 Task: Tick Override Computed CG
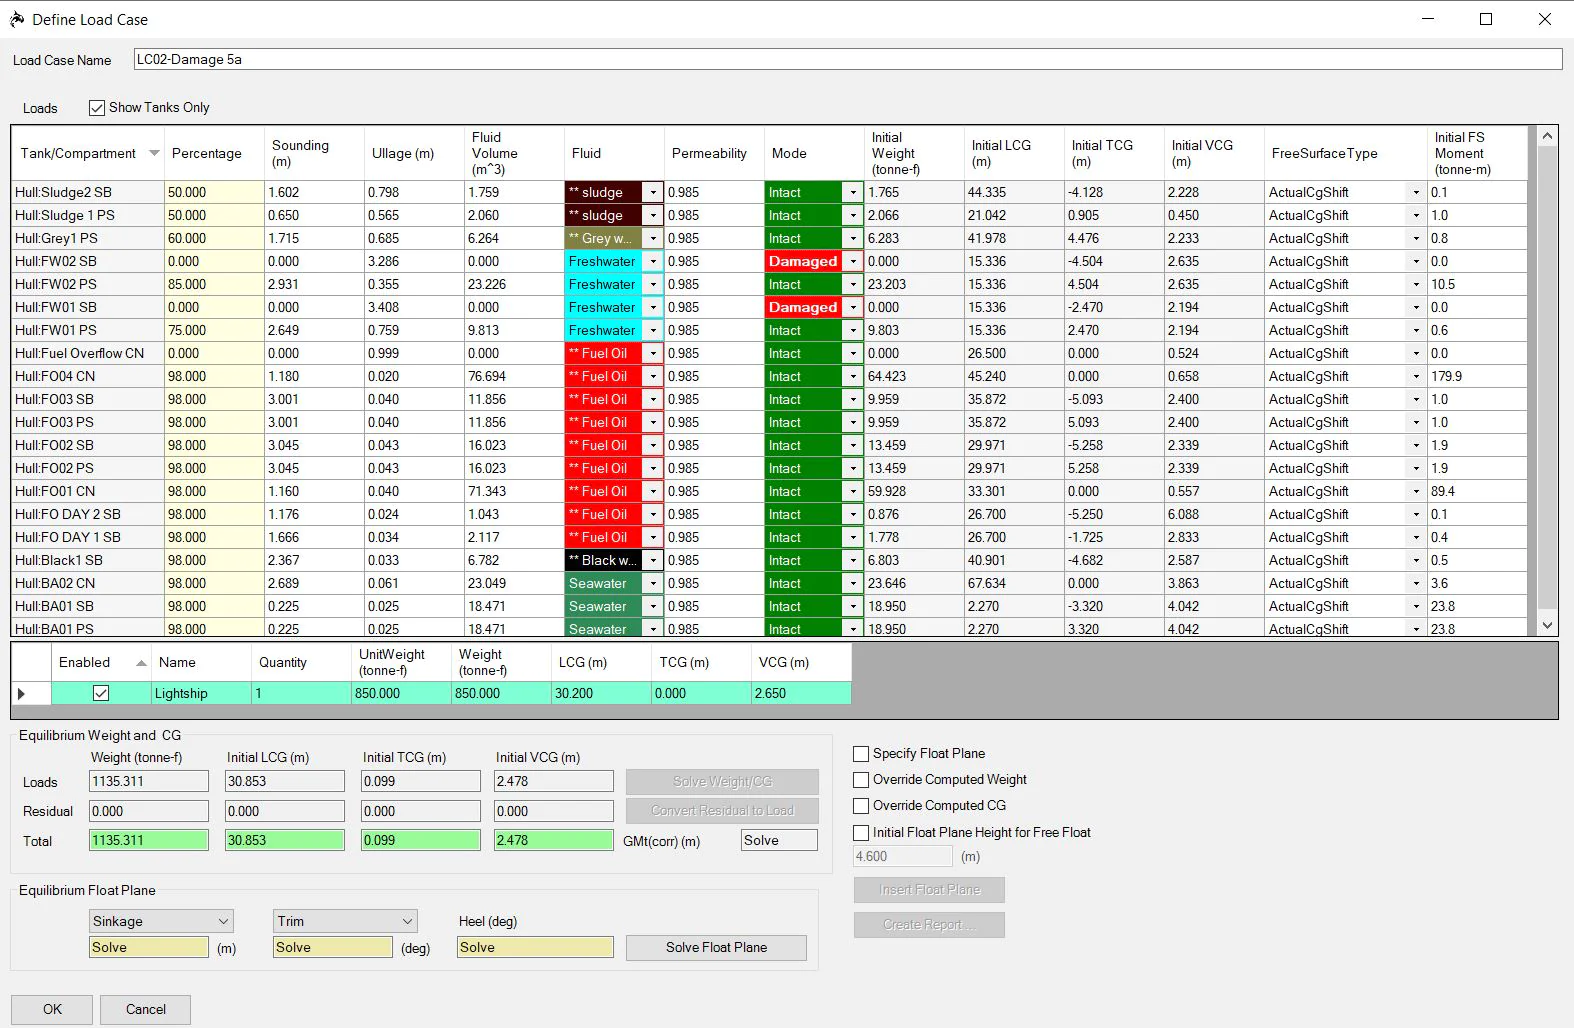tap(861, 806)
